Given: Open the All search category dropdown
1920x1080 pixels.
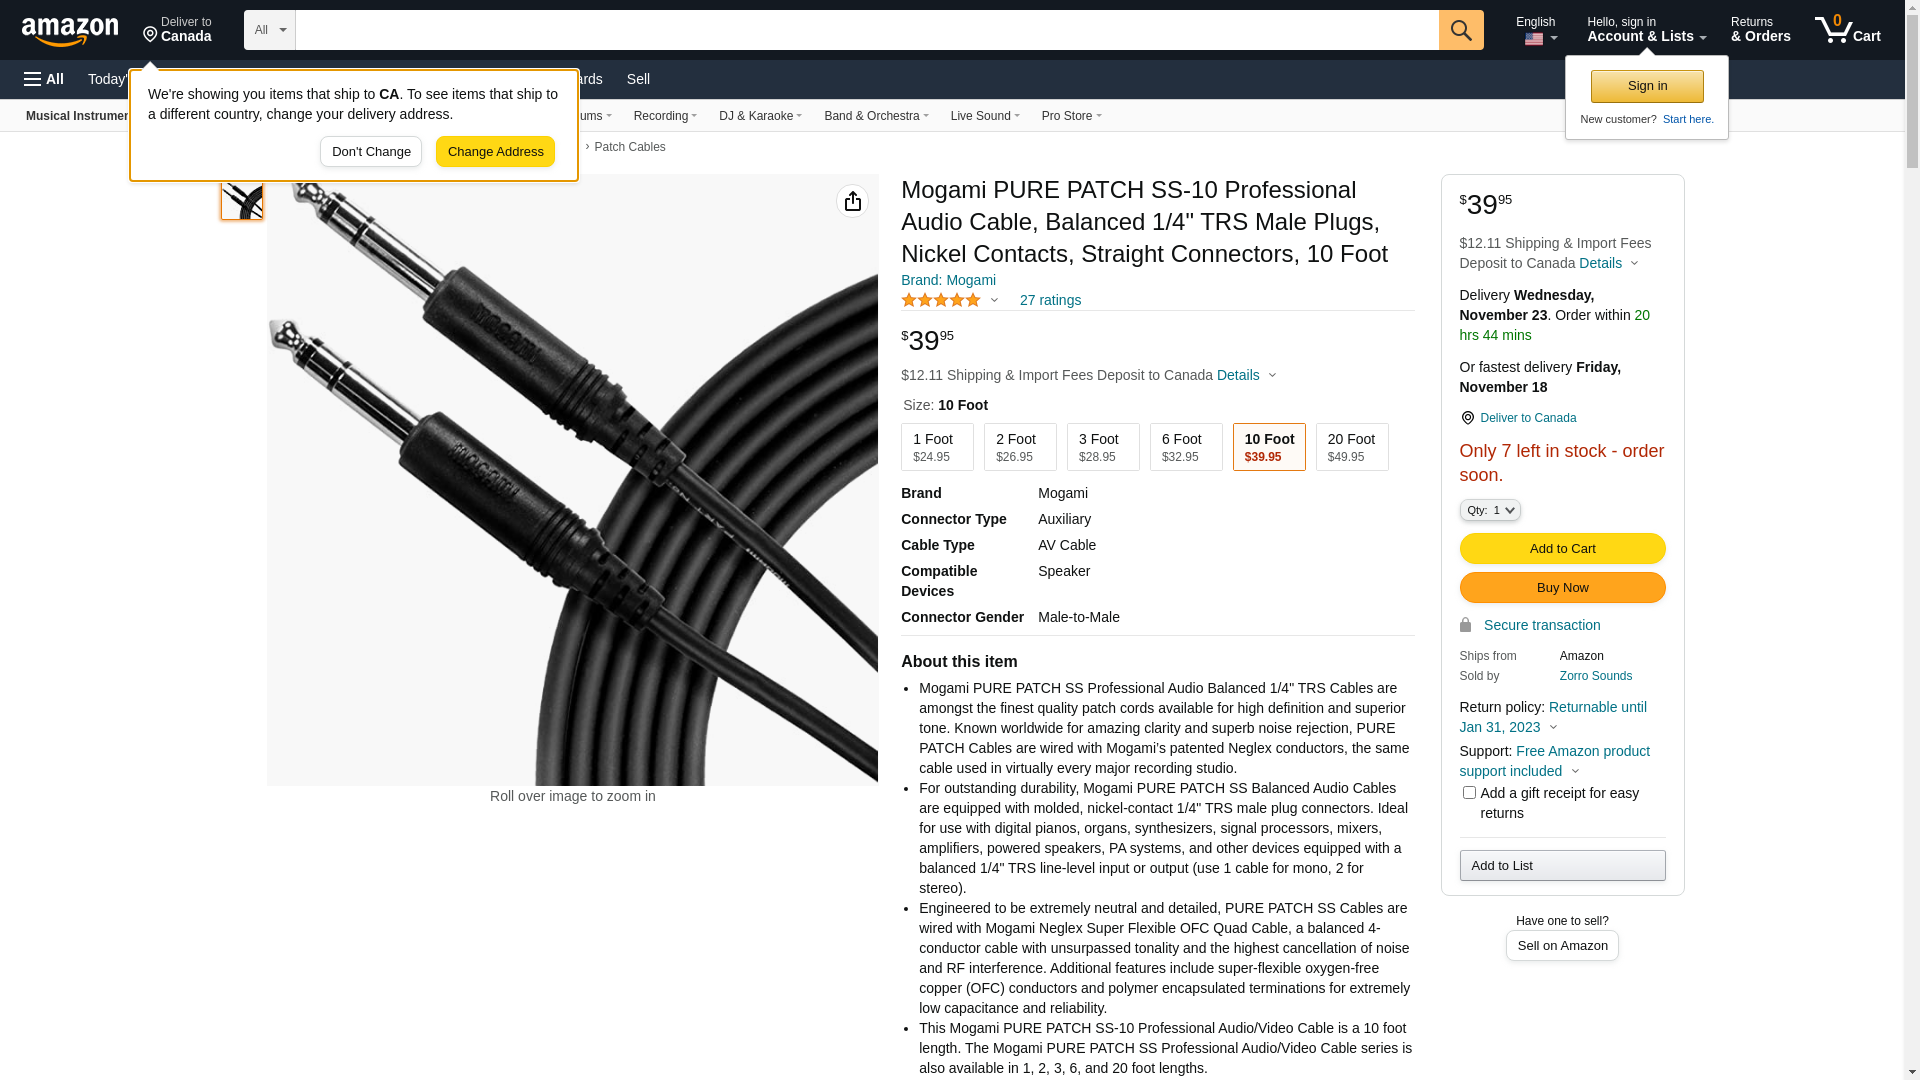Looking at the screenshot, I should 269,30.
